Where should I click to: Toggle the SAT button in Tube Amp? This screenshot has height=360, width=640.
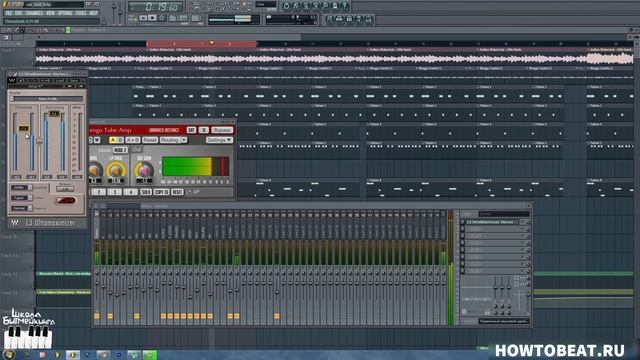point(191,130)
